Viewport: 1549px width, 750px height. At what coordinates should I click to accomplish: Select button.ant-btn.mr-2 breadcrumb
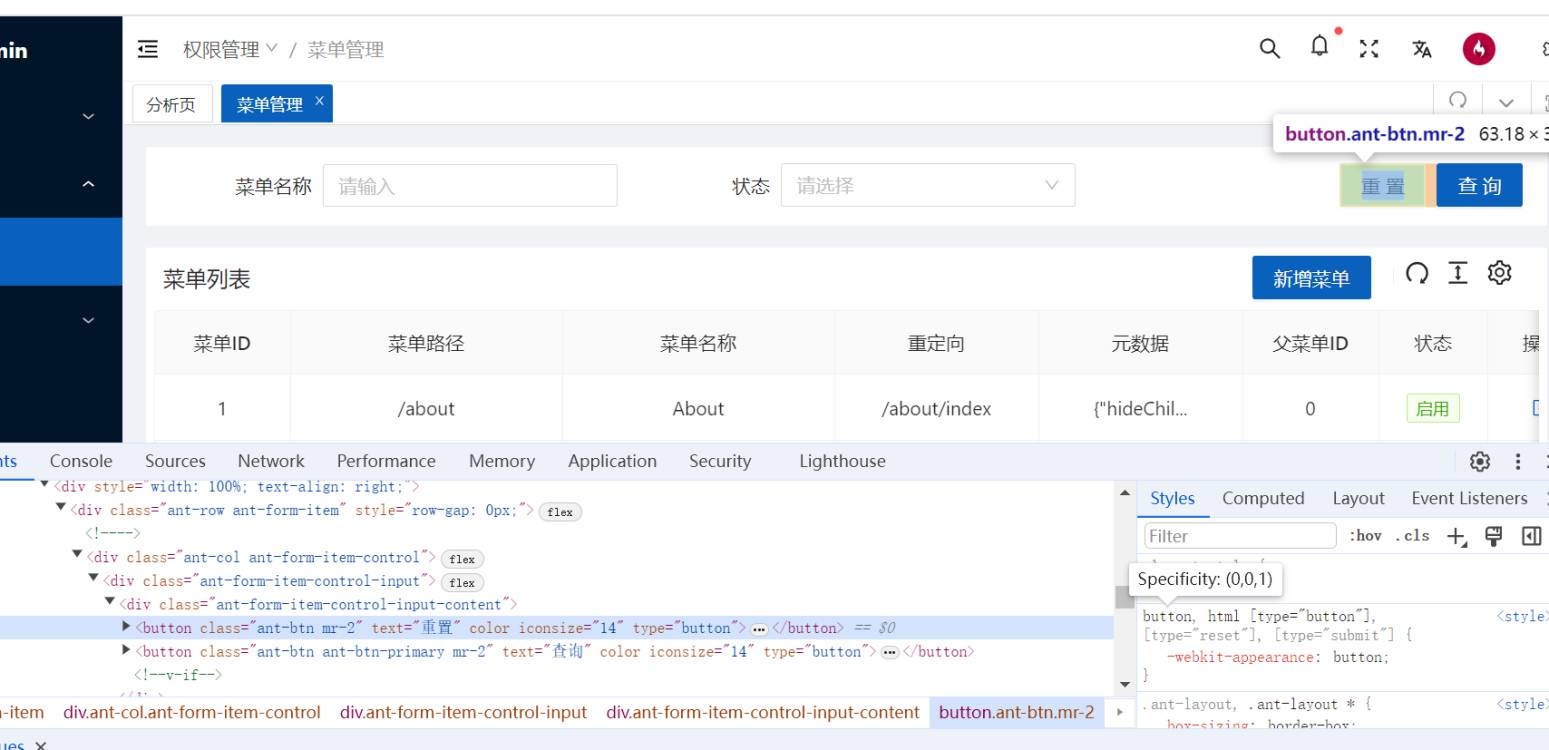(x=1017, y=713)
